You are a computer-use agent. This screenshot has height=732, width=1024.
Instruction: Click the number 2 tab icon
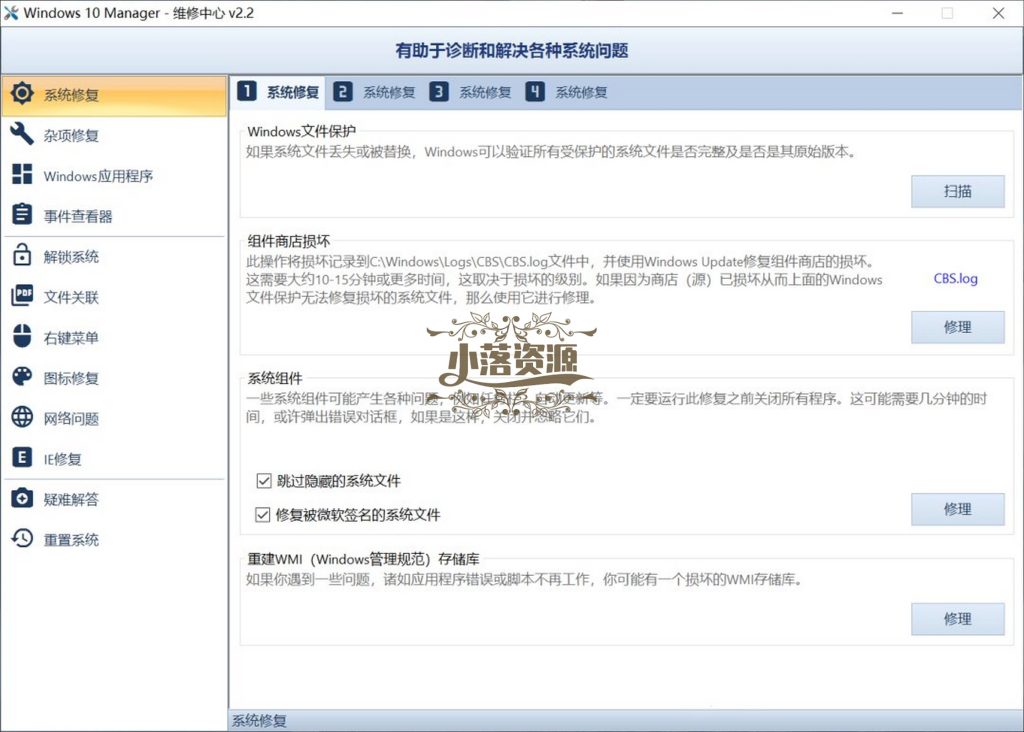[x=342, y=91]
